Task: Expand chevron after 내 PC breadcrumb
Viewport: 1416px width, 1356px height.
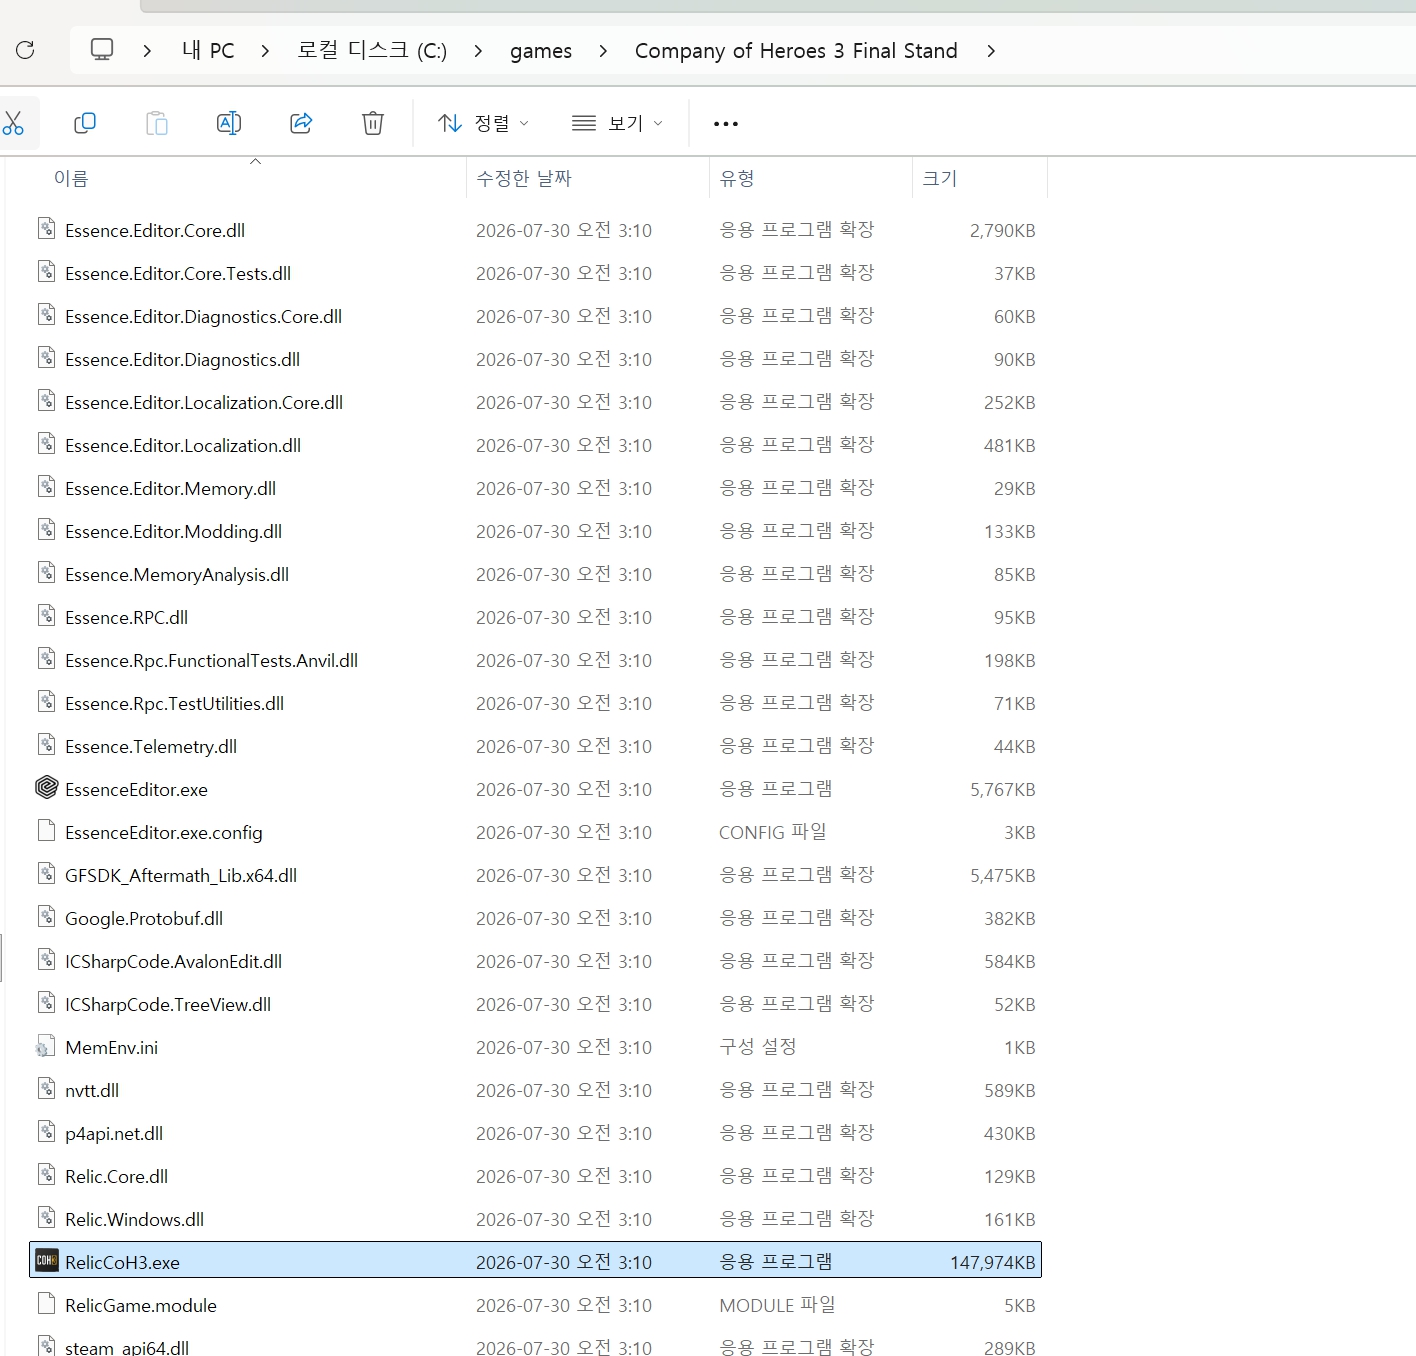Action: click(265, 50)
